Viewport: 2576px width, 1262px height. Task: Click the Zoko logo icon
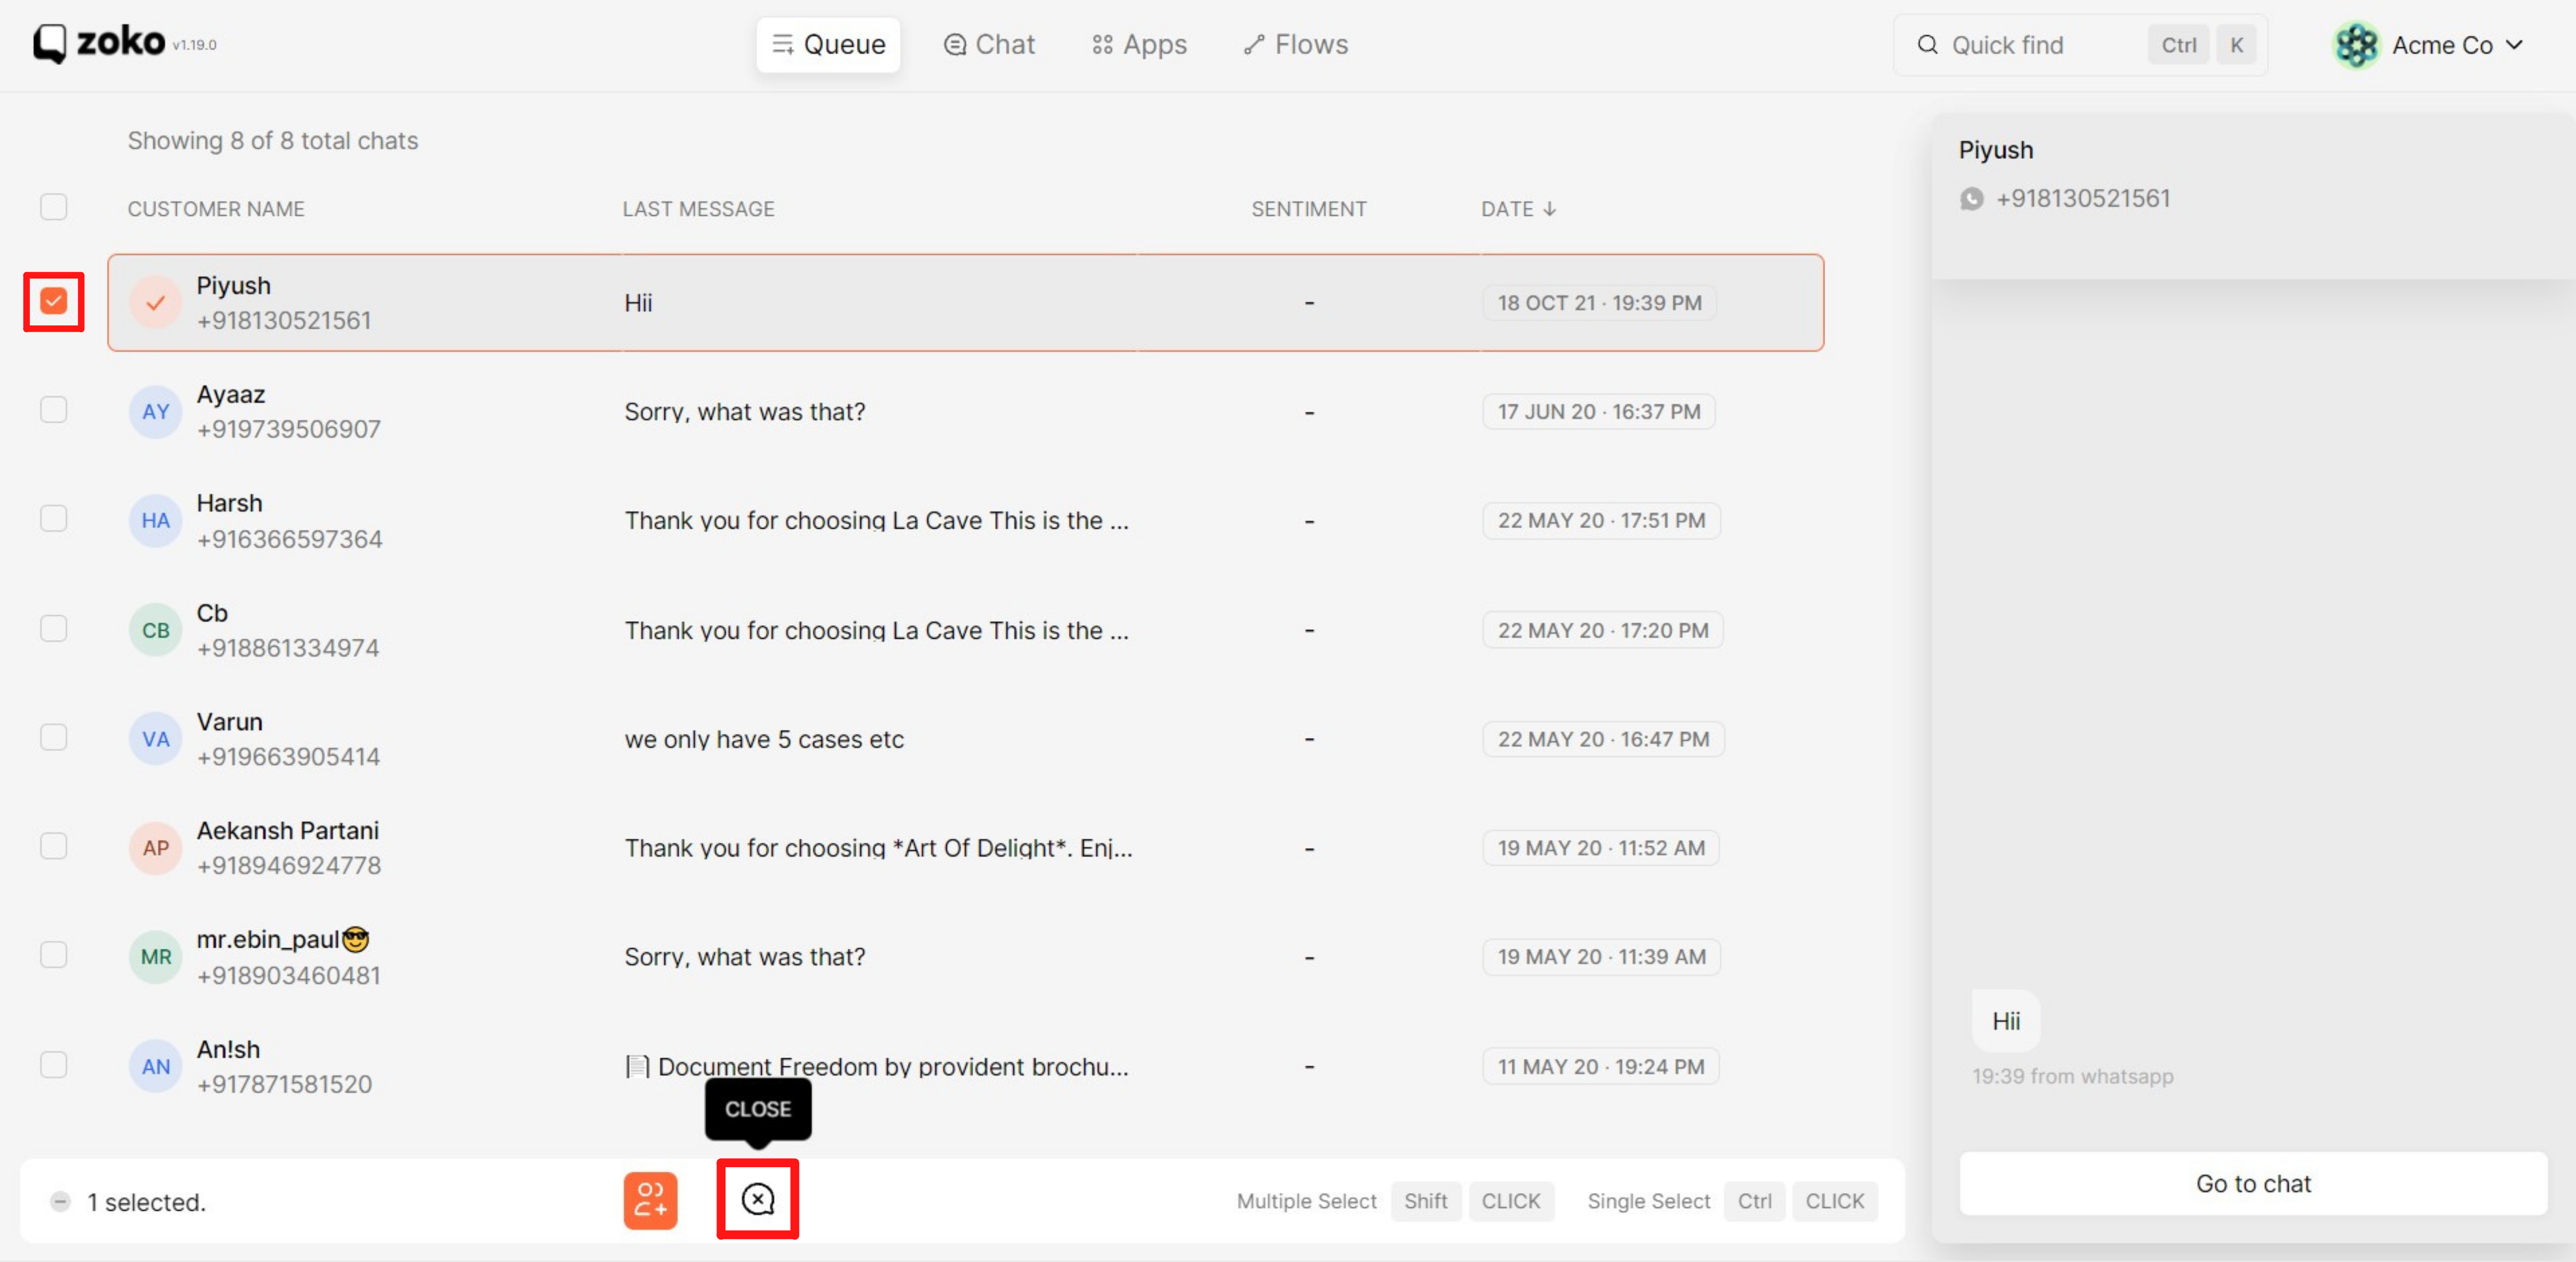tap(50, 44)
